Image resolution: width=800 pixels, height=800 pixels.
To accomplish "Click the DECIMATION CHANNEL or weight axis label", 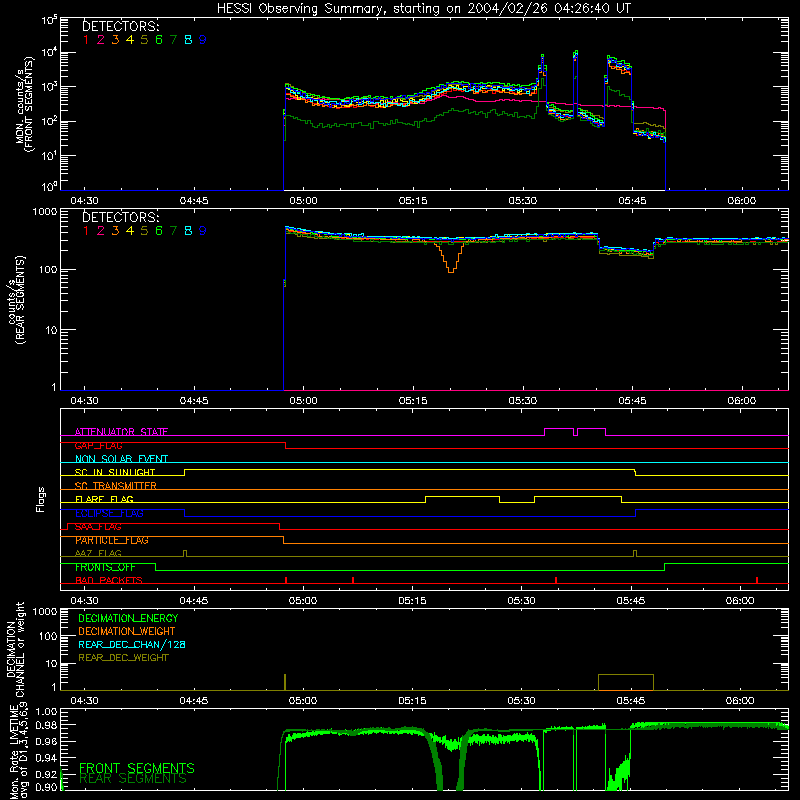I will click(x=15, y=649).
